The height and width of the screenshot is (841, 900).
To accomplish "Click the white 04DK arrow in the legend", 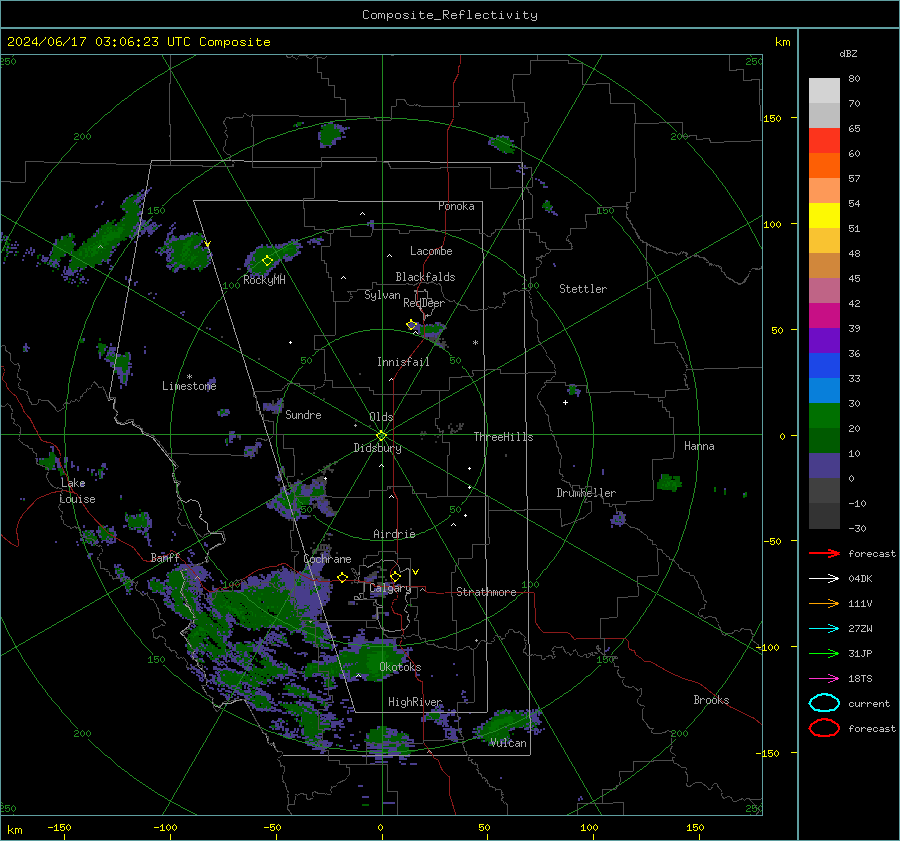I will point(824,579).
